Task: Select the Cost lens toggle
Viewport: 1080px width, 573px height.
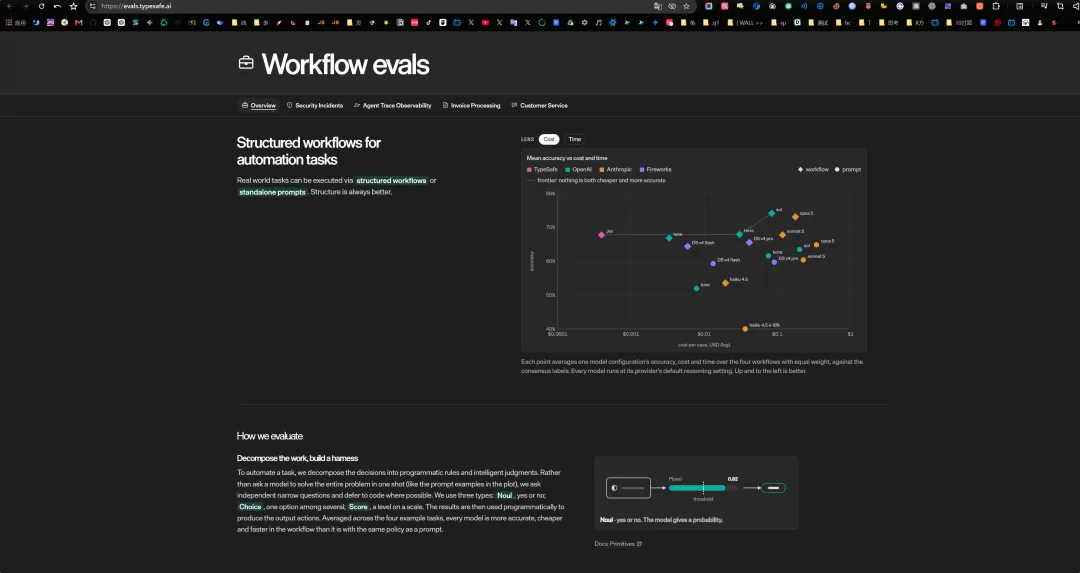Action: [549, 139]
